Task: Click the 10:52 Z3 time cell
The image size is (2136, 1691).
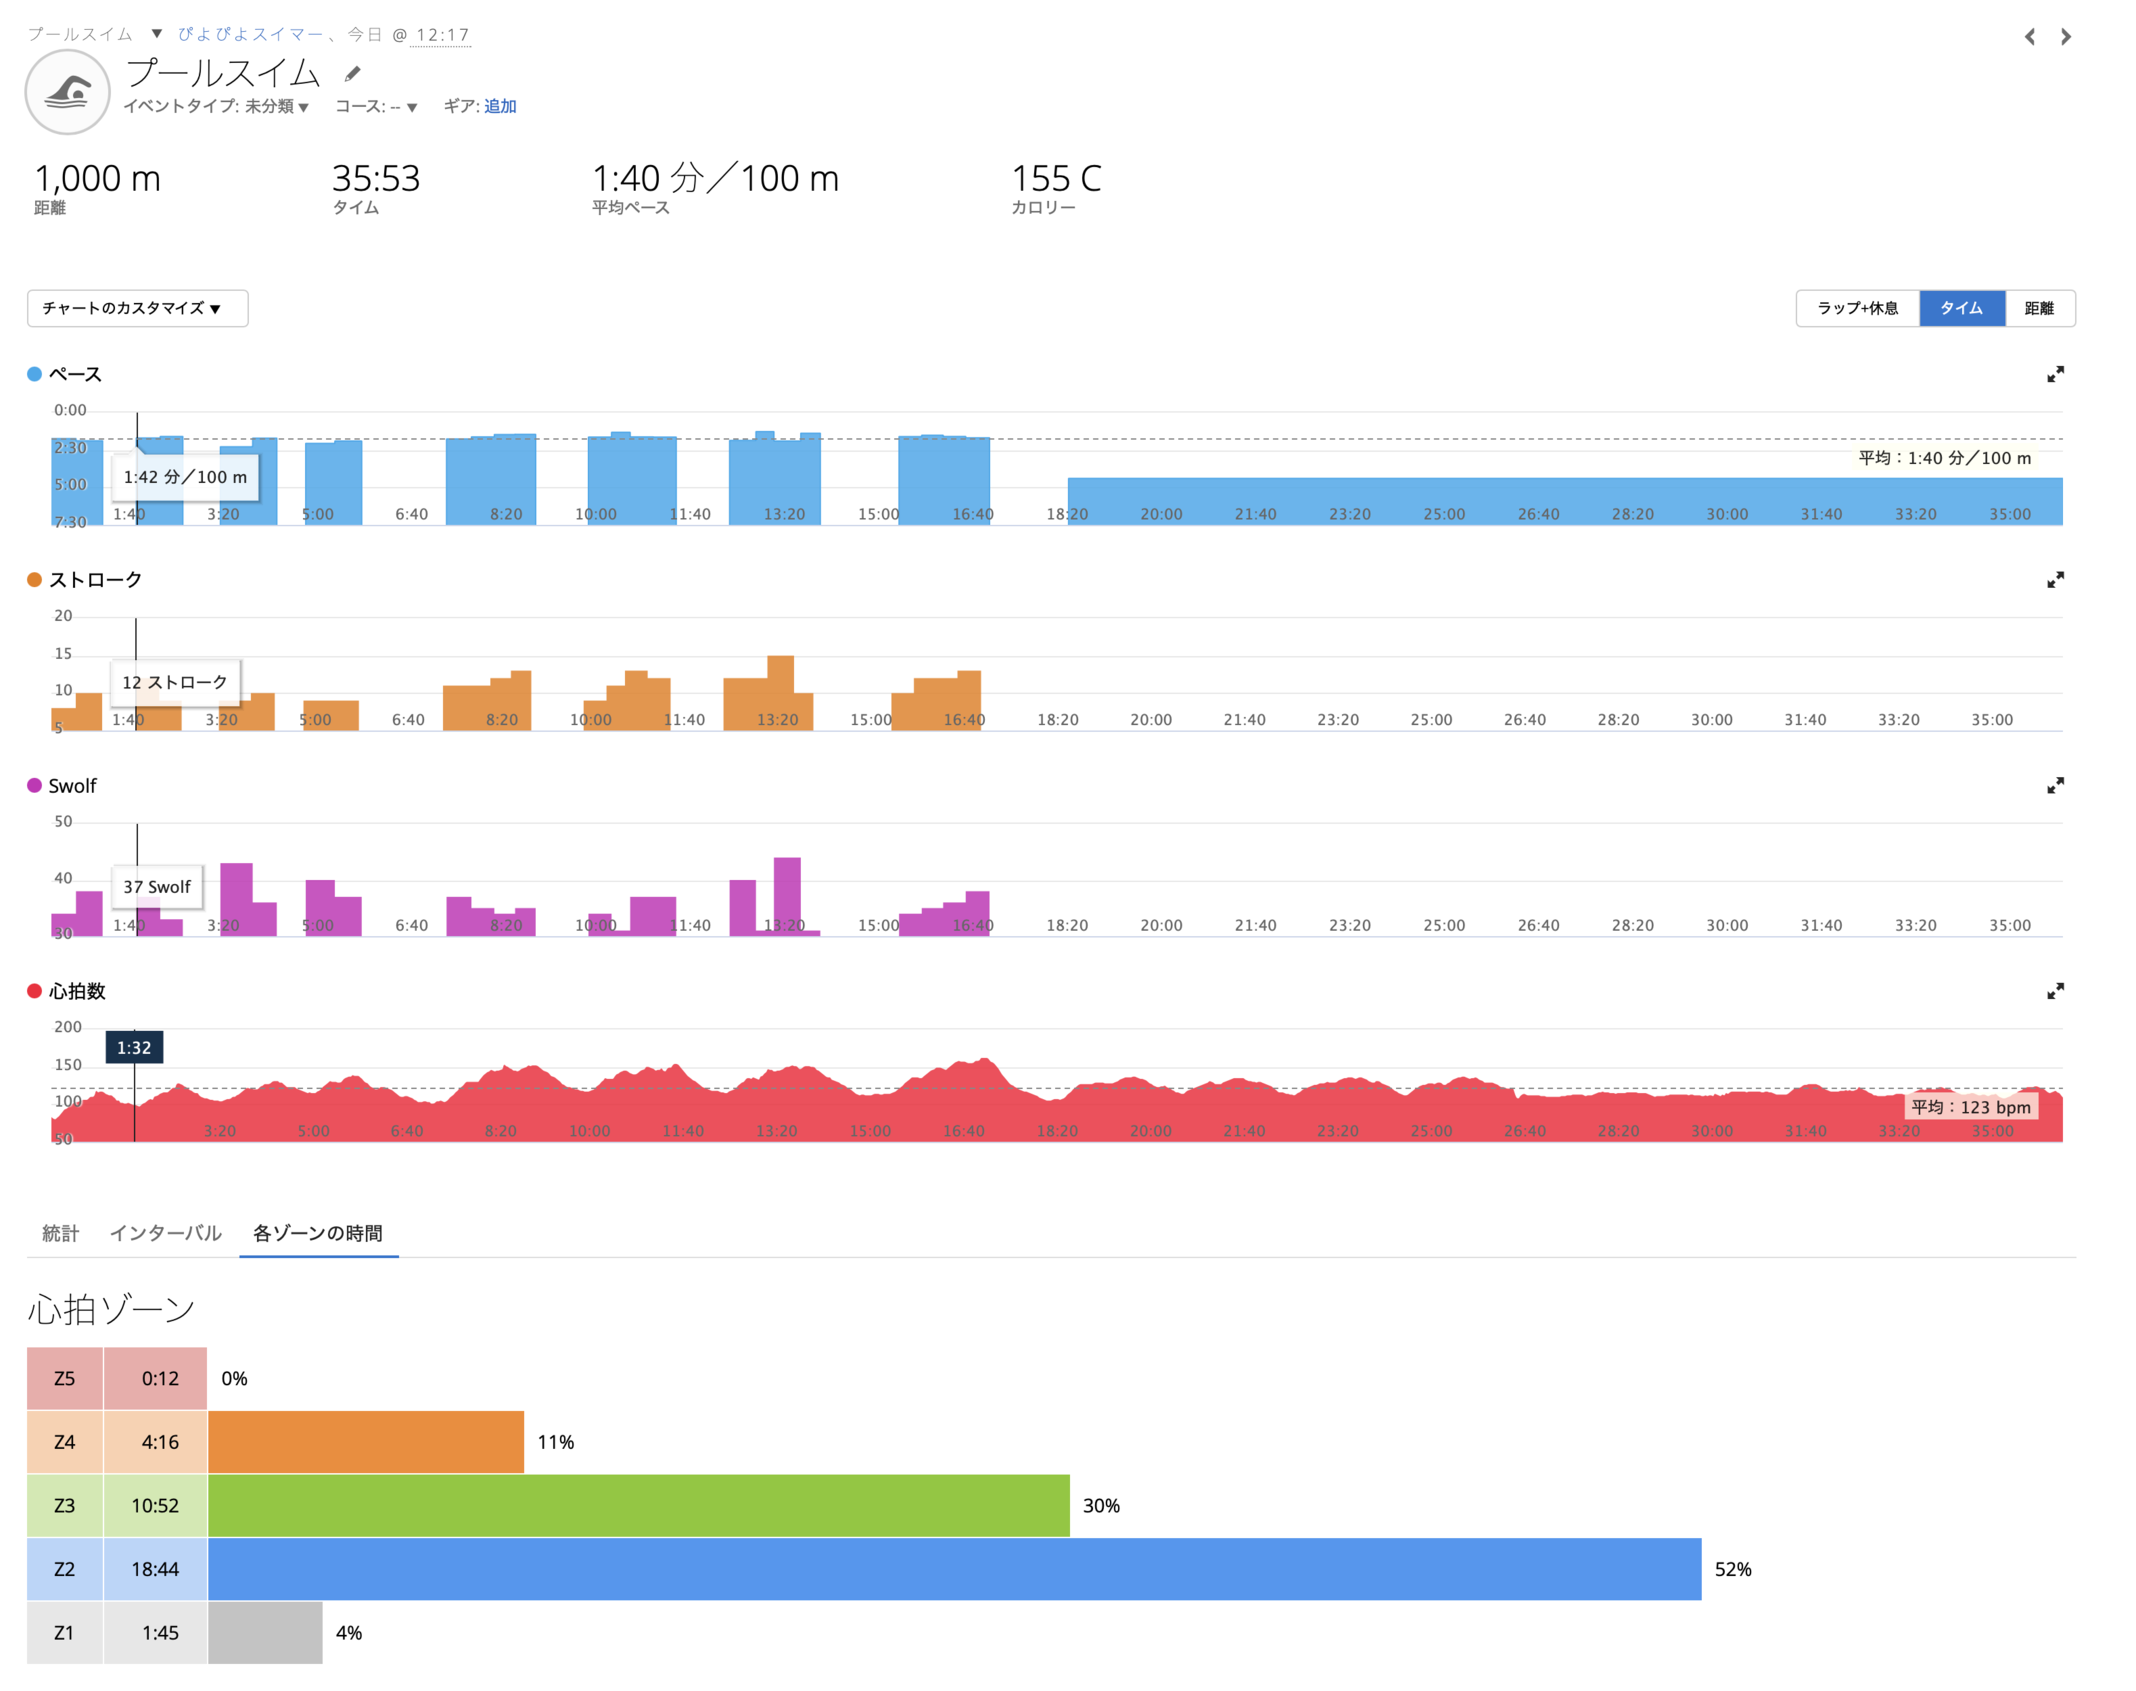Action: pos(155,1505)
